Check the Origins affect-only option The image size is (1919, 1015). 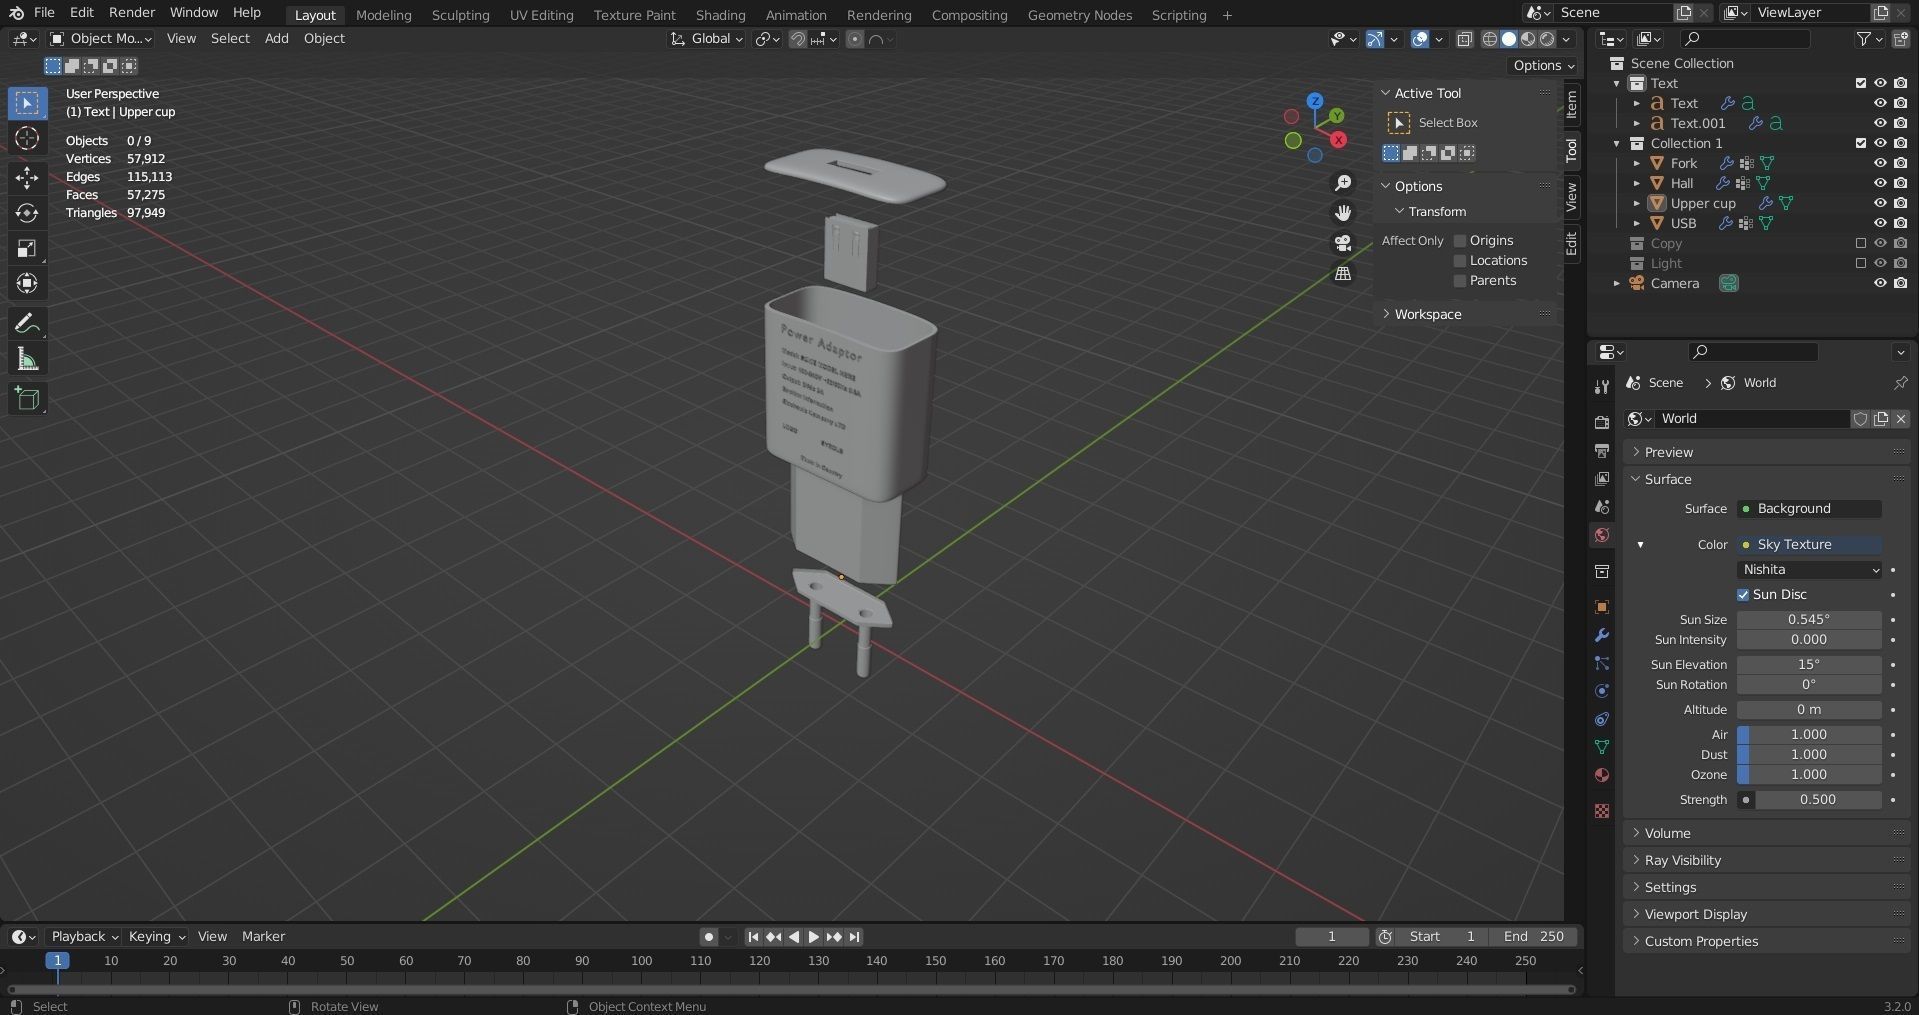(x=1460, y=241)
